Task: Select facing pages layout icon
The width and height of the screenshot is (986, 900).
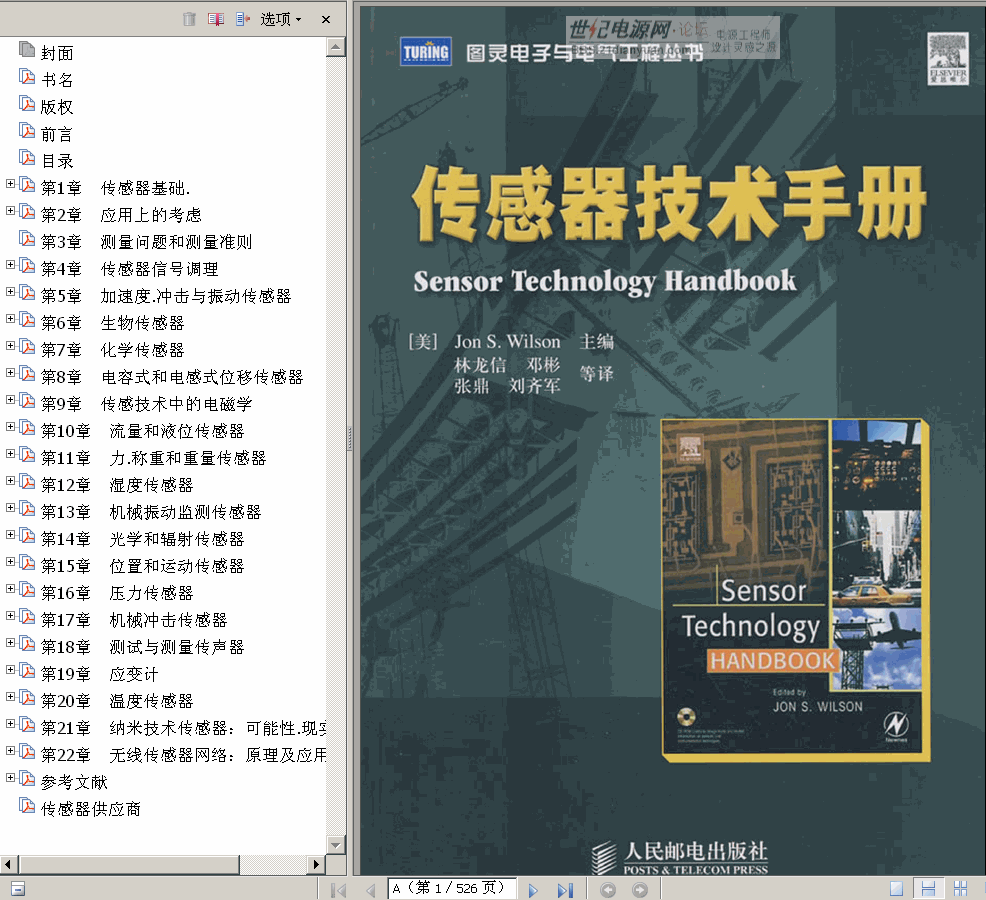Action: pyautogui.click(x=960, y=889)
